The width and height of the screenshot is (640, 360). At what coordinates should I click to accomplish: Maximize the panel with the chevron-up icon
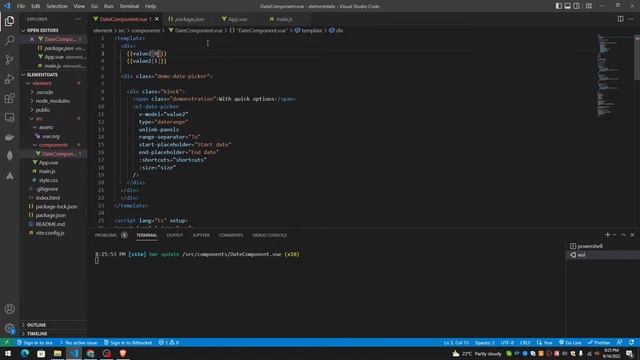click(x=623, y=235)
